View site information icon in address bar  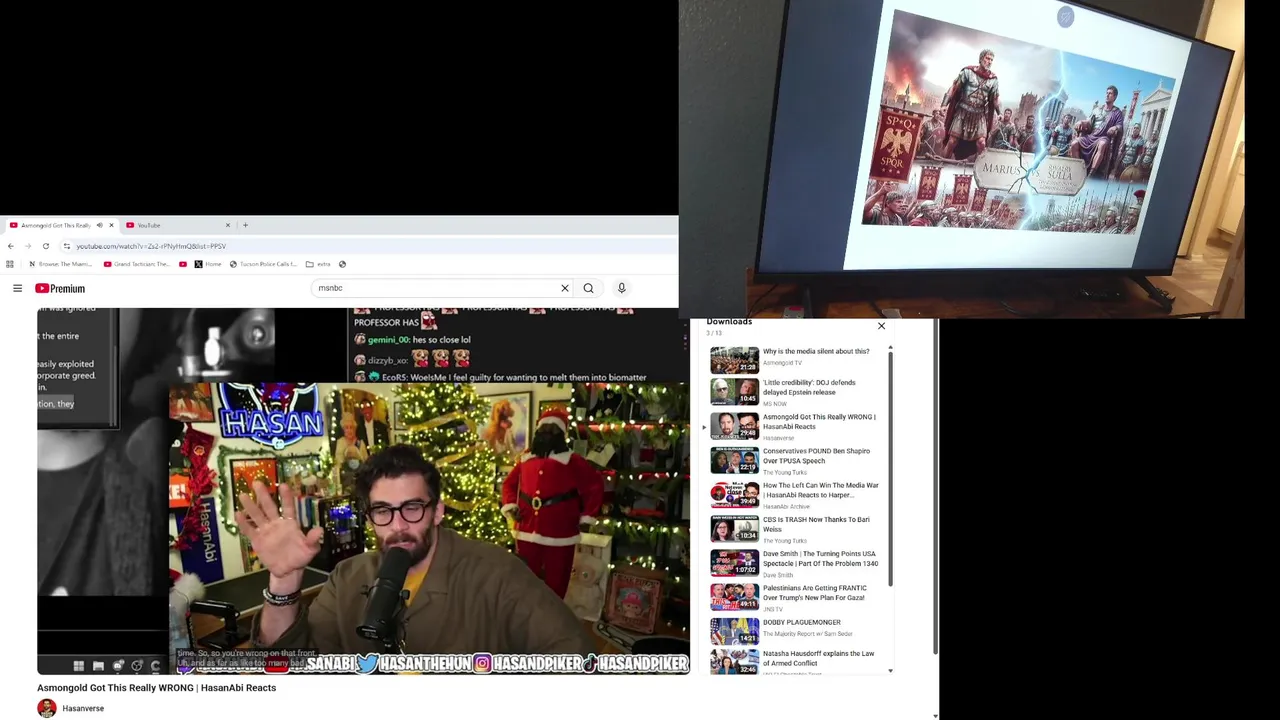pyautogui.click(x=67, y=246)
